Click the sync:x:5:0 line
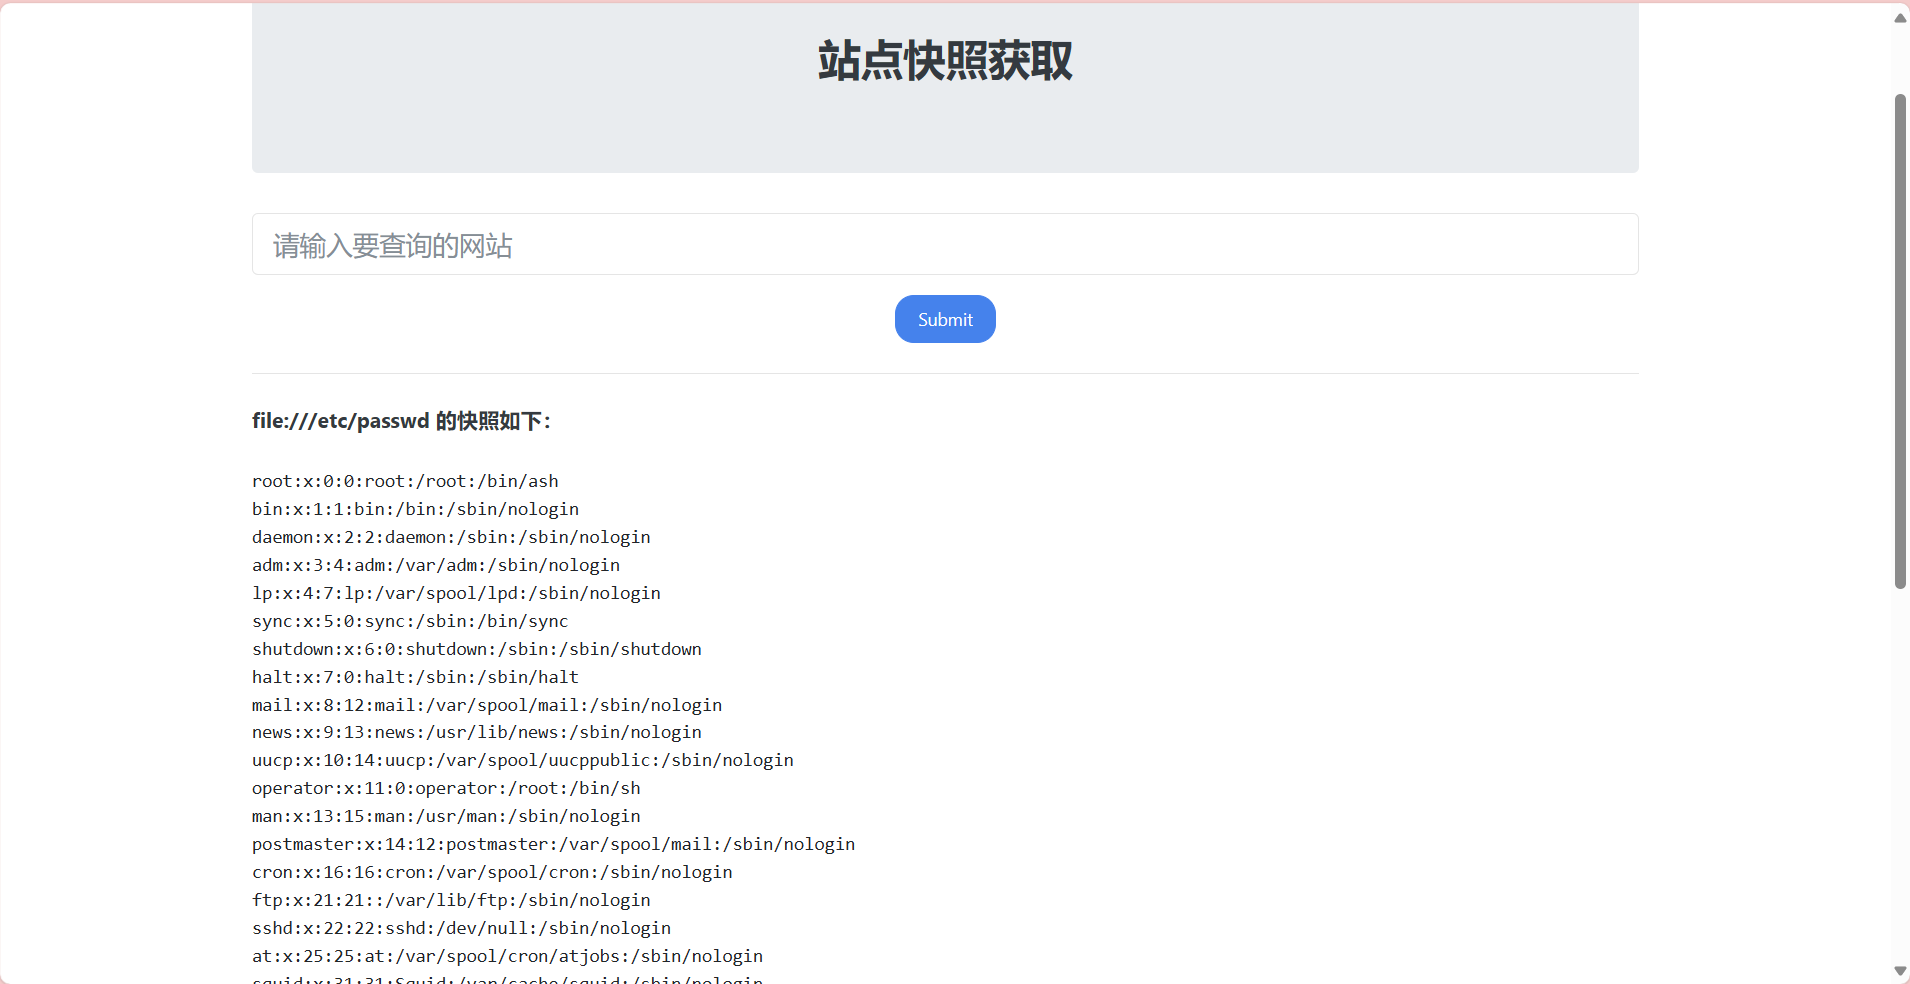Image resolution: width=1910 pixels, height=984 pixels. [x=410, y=621]
